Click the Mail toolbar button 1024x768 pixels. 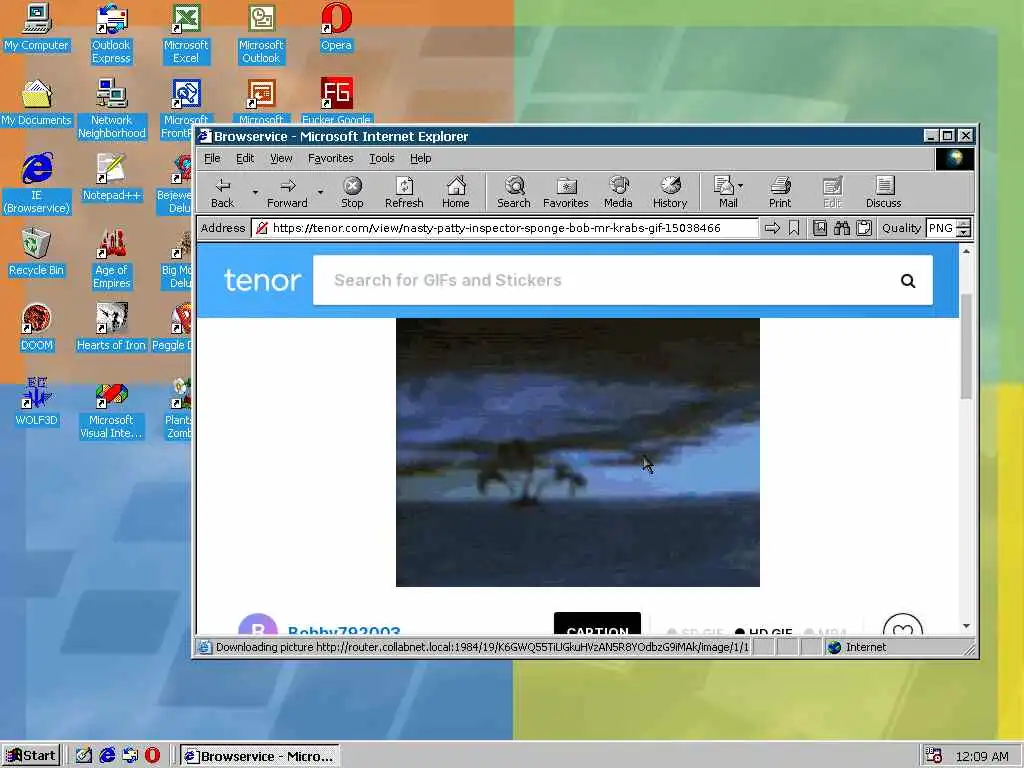(x=725, y=193)
